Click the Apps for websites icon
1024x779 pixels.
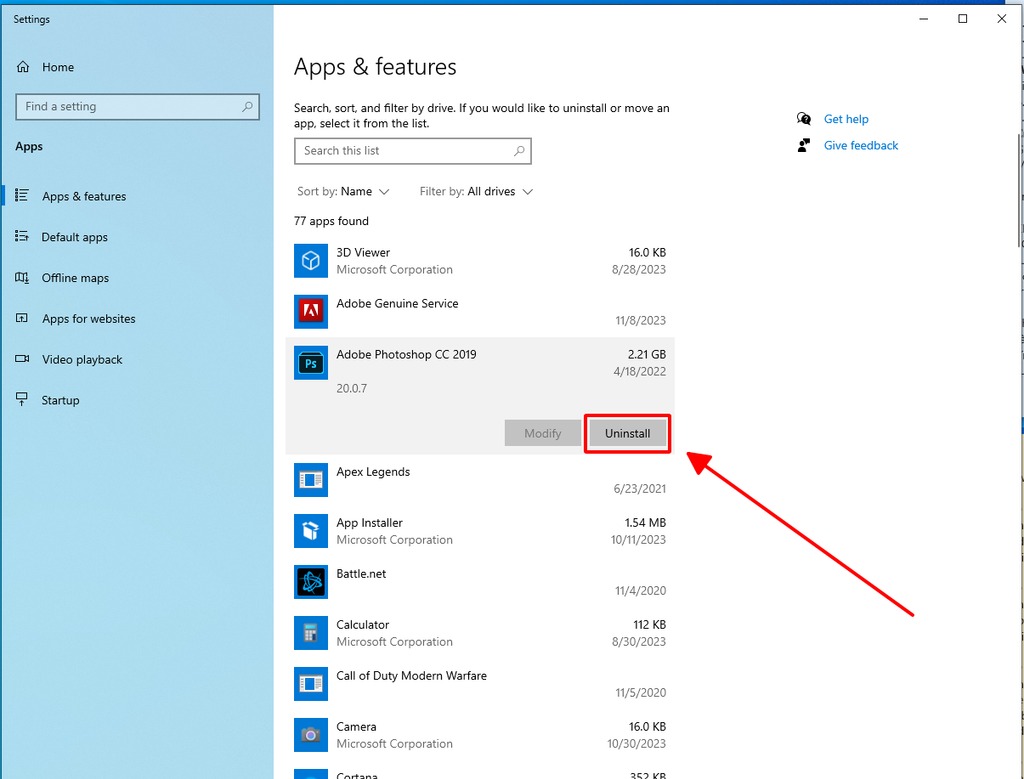coord(22,318)
